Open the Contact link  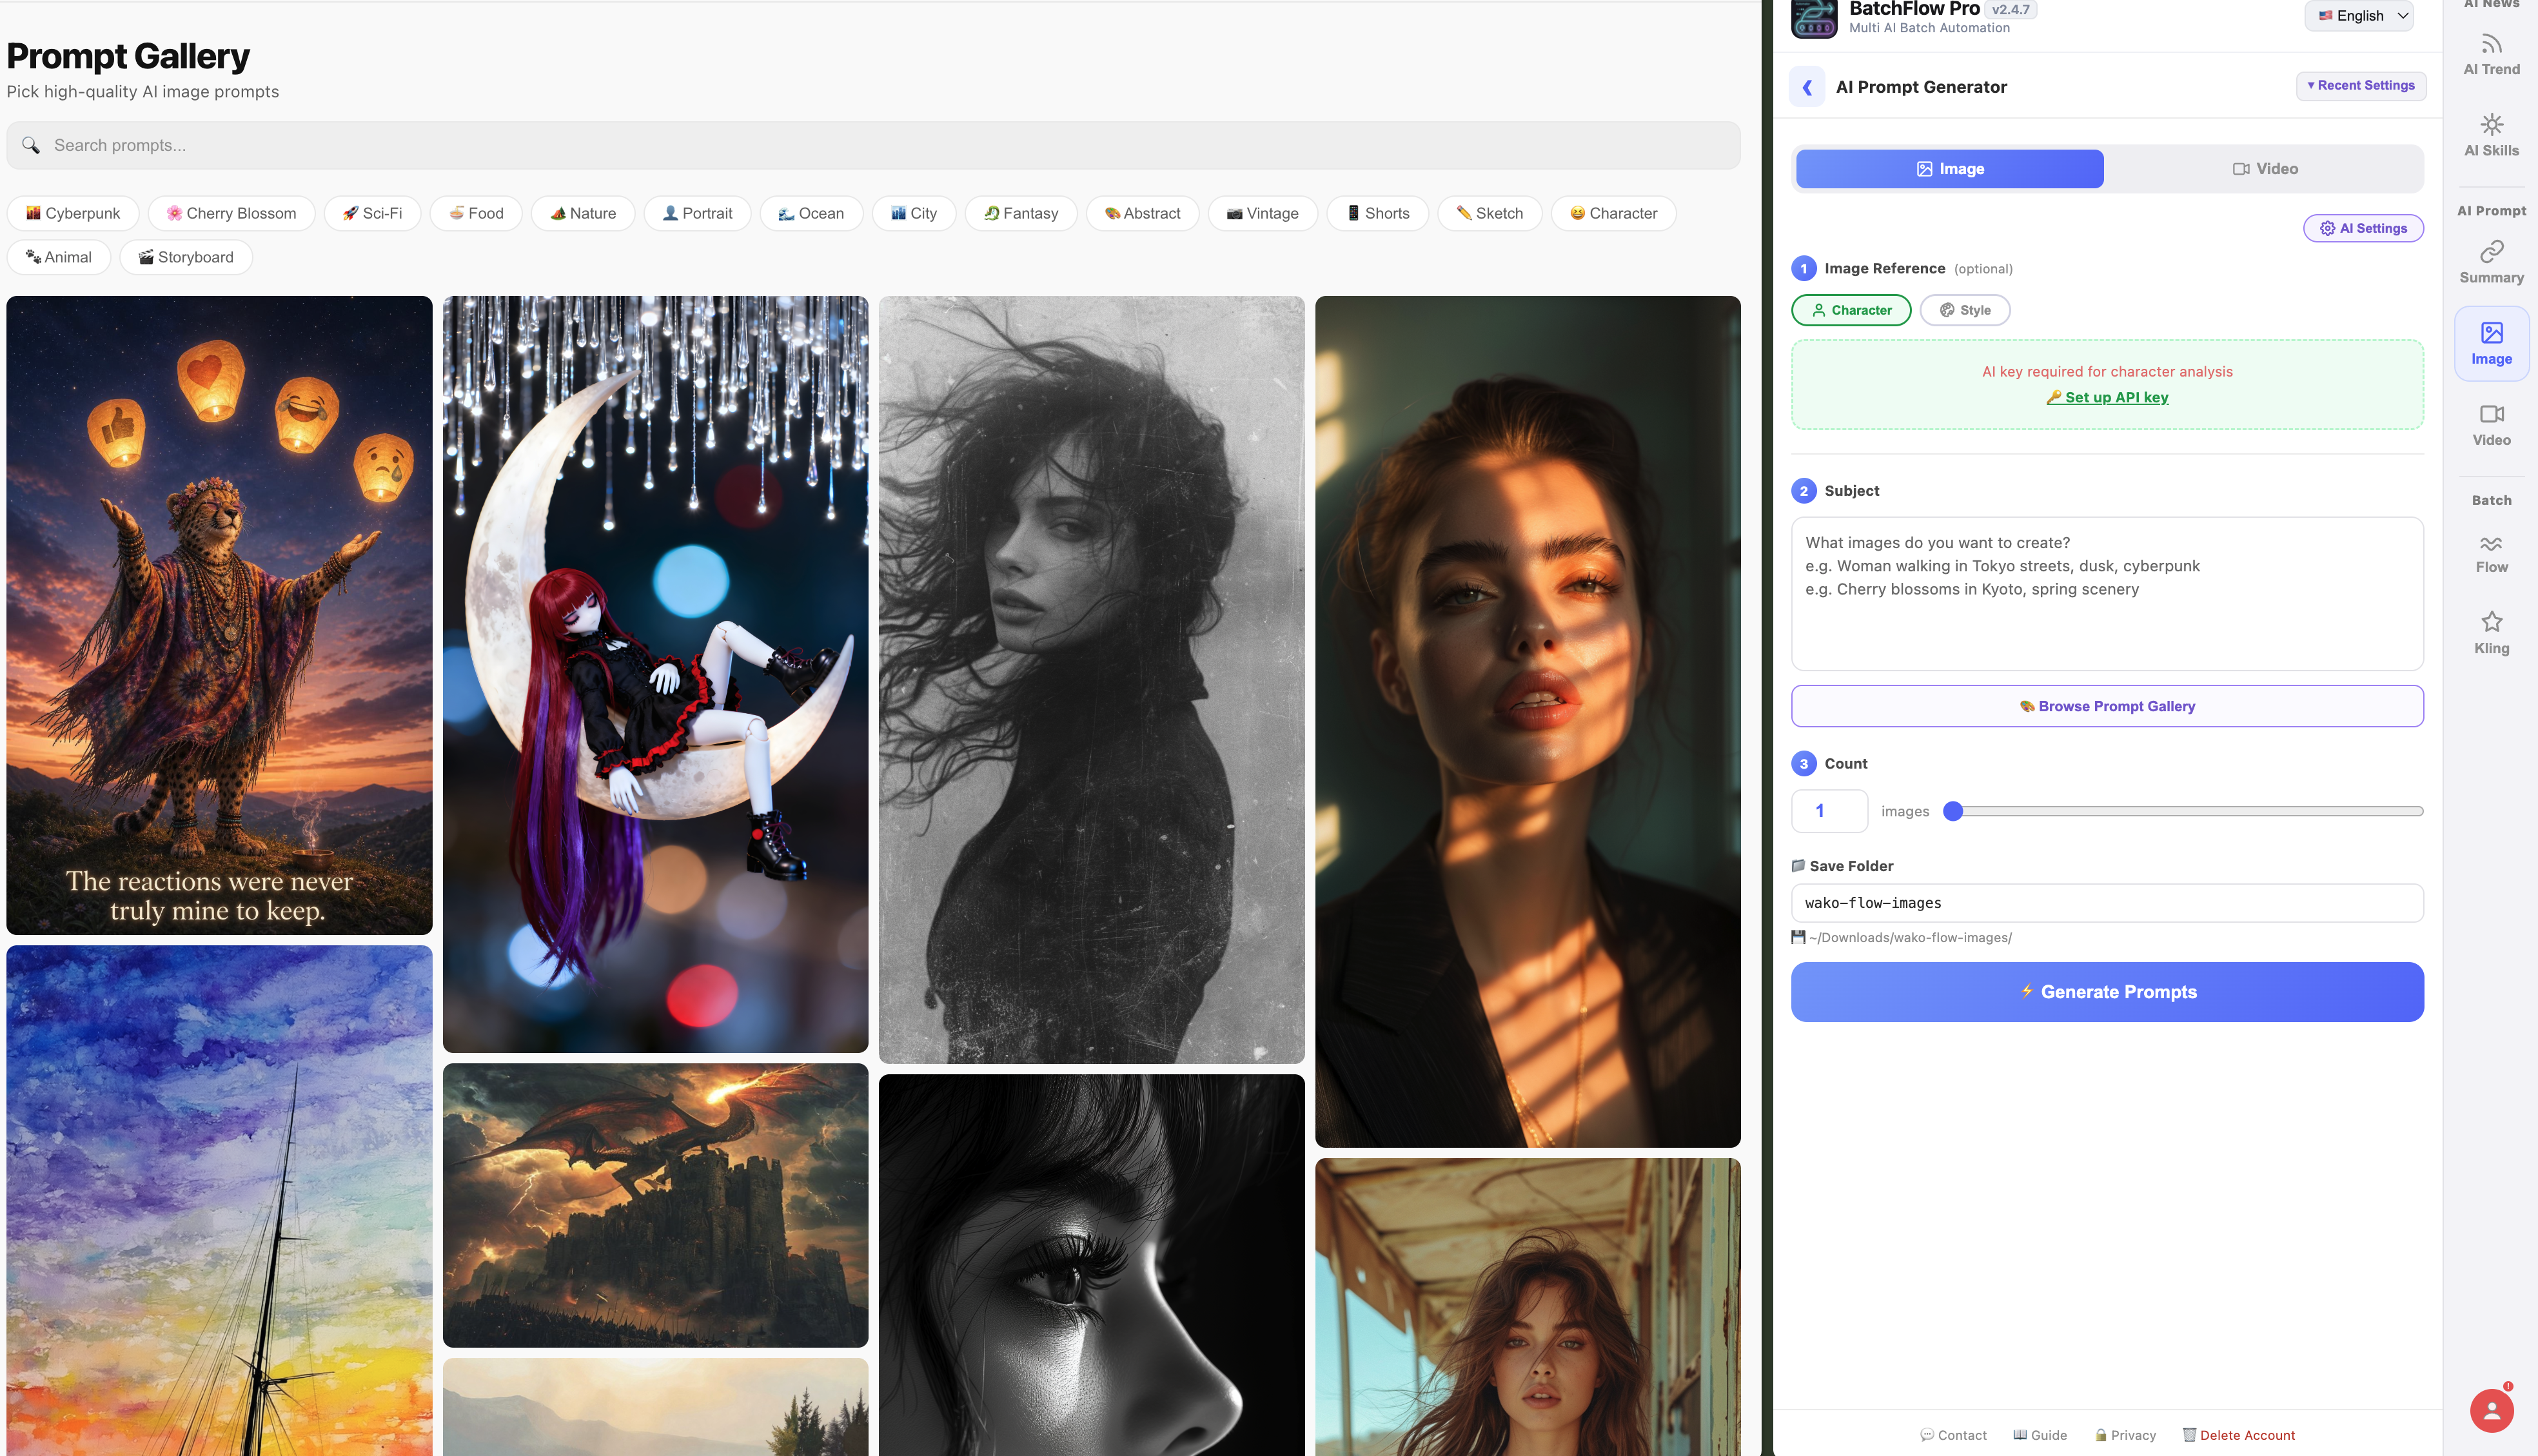[x=1953, y=1435]
